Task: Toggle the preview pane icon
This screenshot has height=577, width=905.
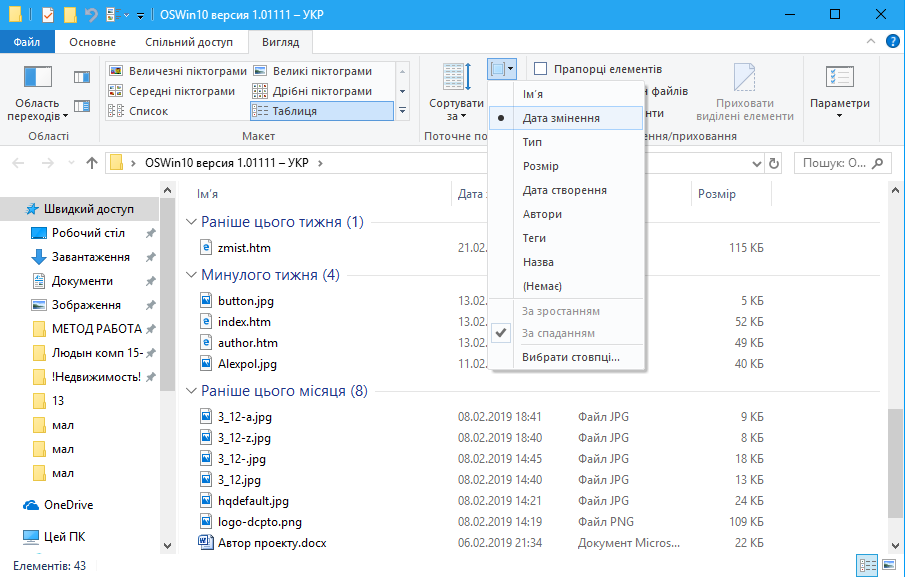Action: coord(82,77)
